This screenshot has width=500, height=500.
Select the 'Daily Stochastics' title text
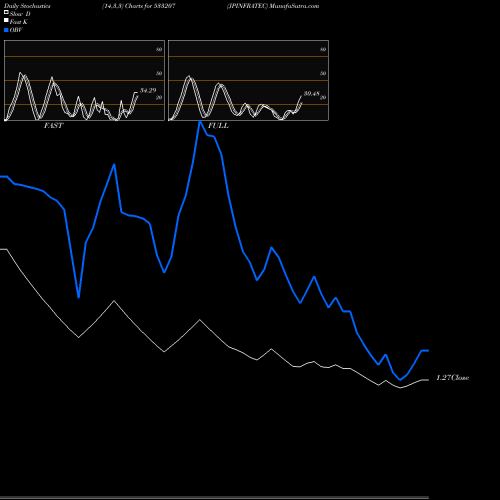[x=27, y=6]
